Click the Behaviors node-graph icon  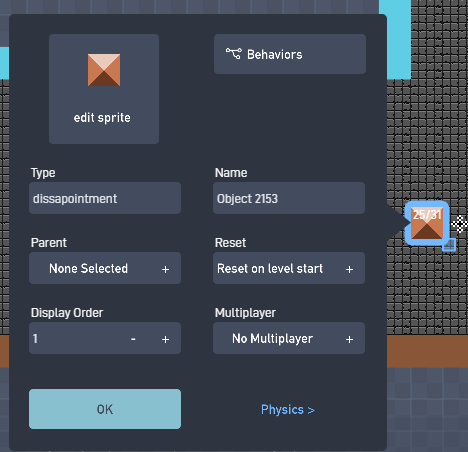233,54
